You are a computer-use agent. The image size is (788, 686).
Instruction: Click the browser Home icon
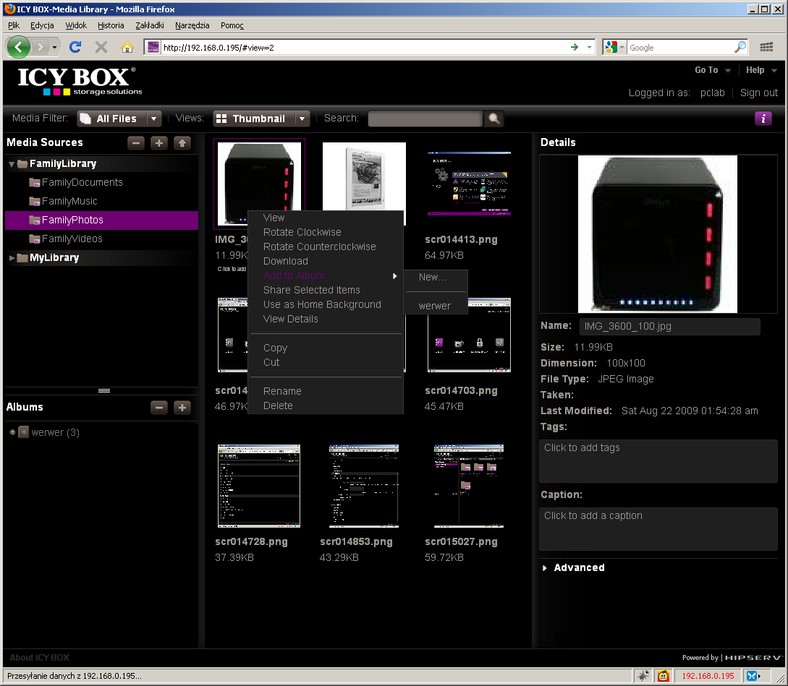coord(127,47)
